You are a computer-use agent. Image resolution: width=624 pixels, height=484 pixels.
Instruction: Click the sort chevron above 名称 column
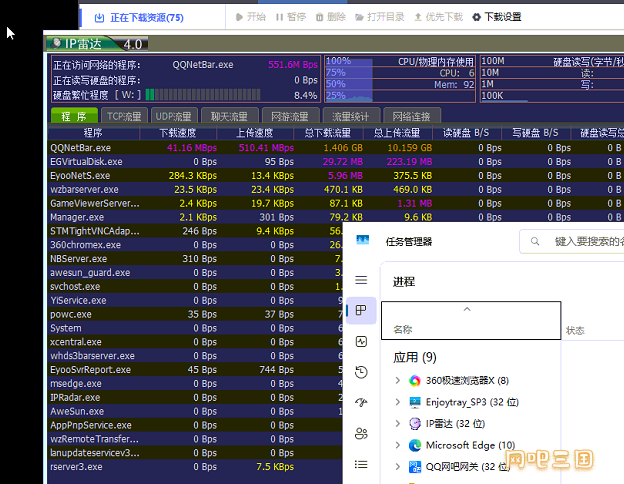467,309
